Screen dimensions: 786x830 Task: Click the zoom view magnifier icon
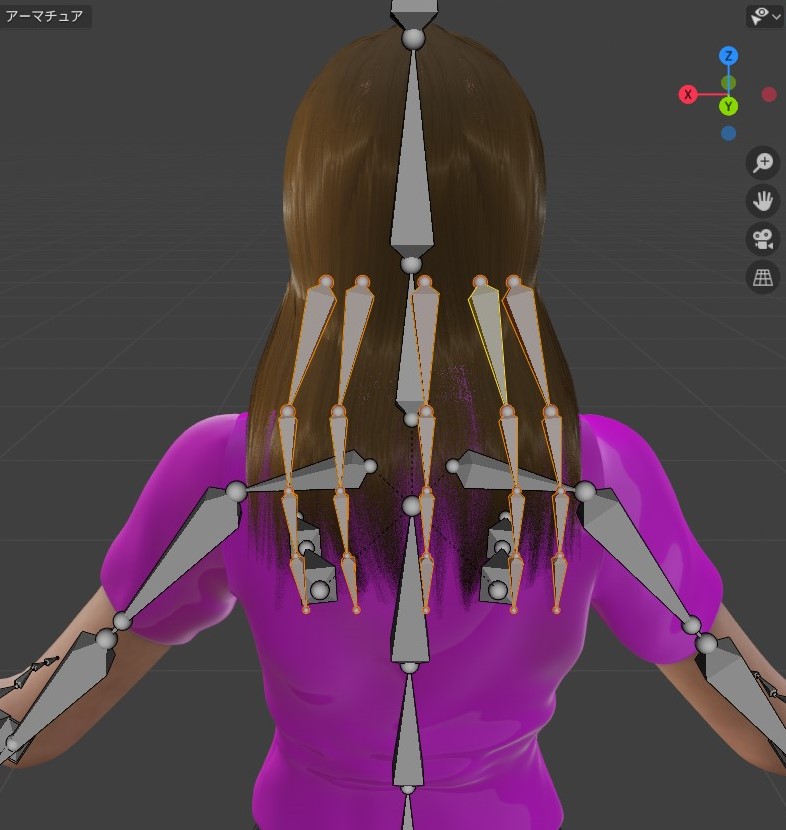[x=763, y=163]
